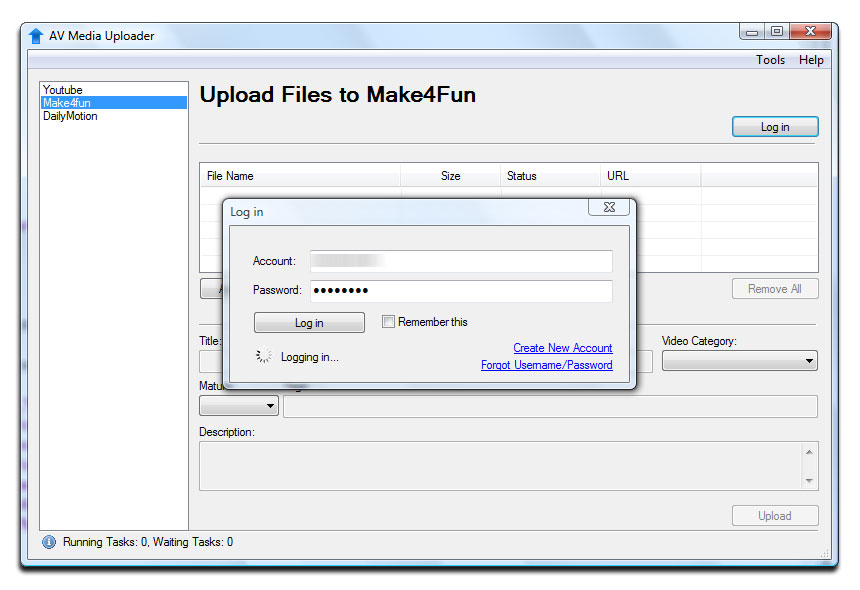Click the Logging in spinner icon

[263, 355]
